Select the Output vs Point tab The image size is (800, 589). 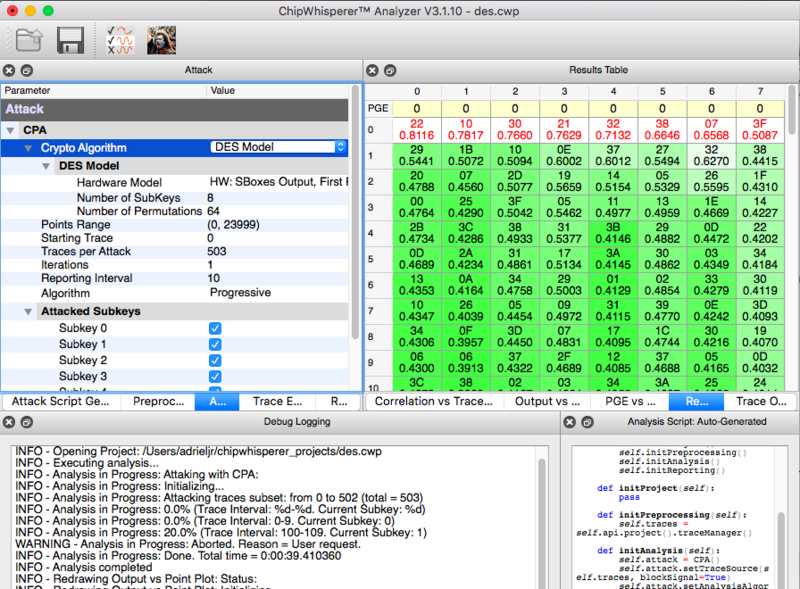tap(546, 401)
